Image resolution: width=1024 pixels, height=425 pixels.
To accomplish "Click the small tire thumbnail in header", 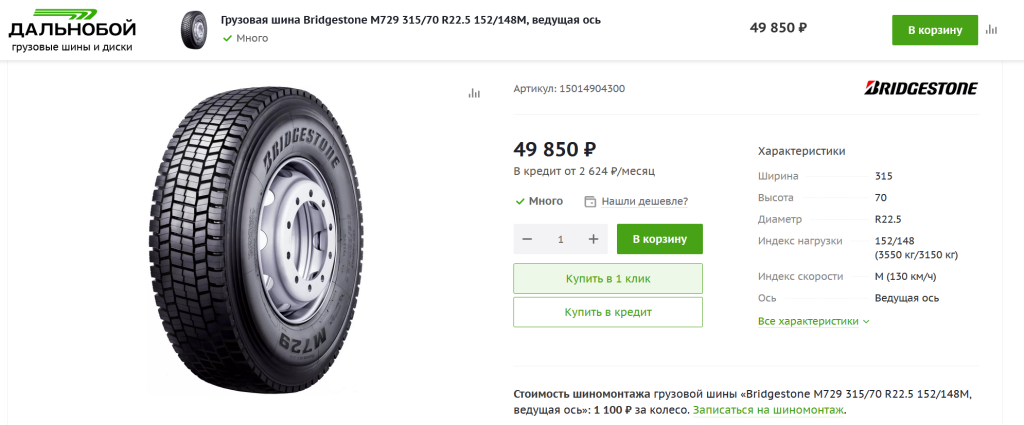I will click(x=196, y=29).
